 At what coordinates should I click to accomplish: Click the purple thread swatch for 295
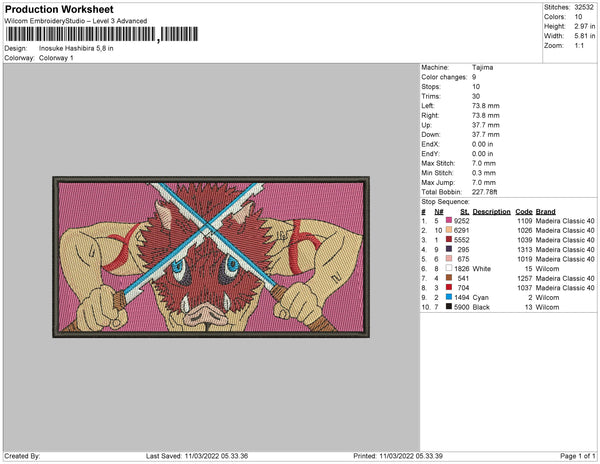pos(449,249)
